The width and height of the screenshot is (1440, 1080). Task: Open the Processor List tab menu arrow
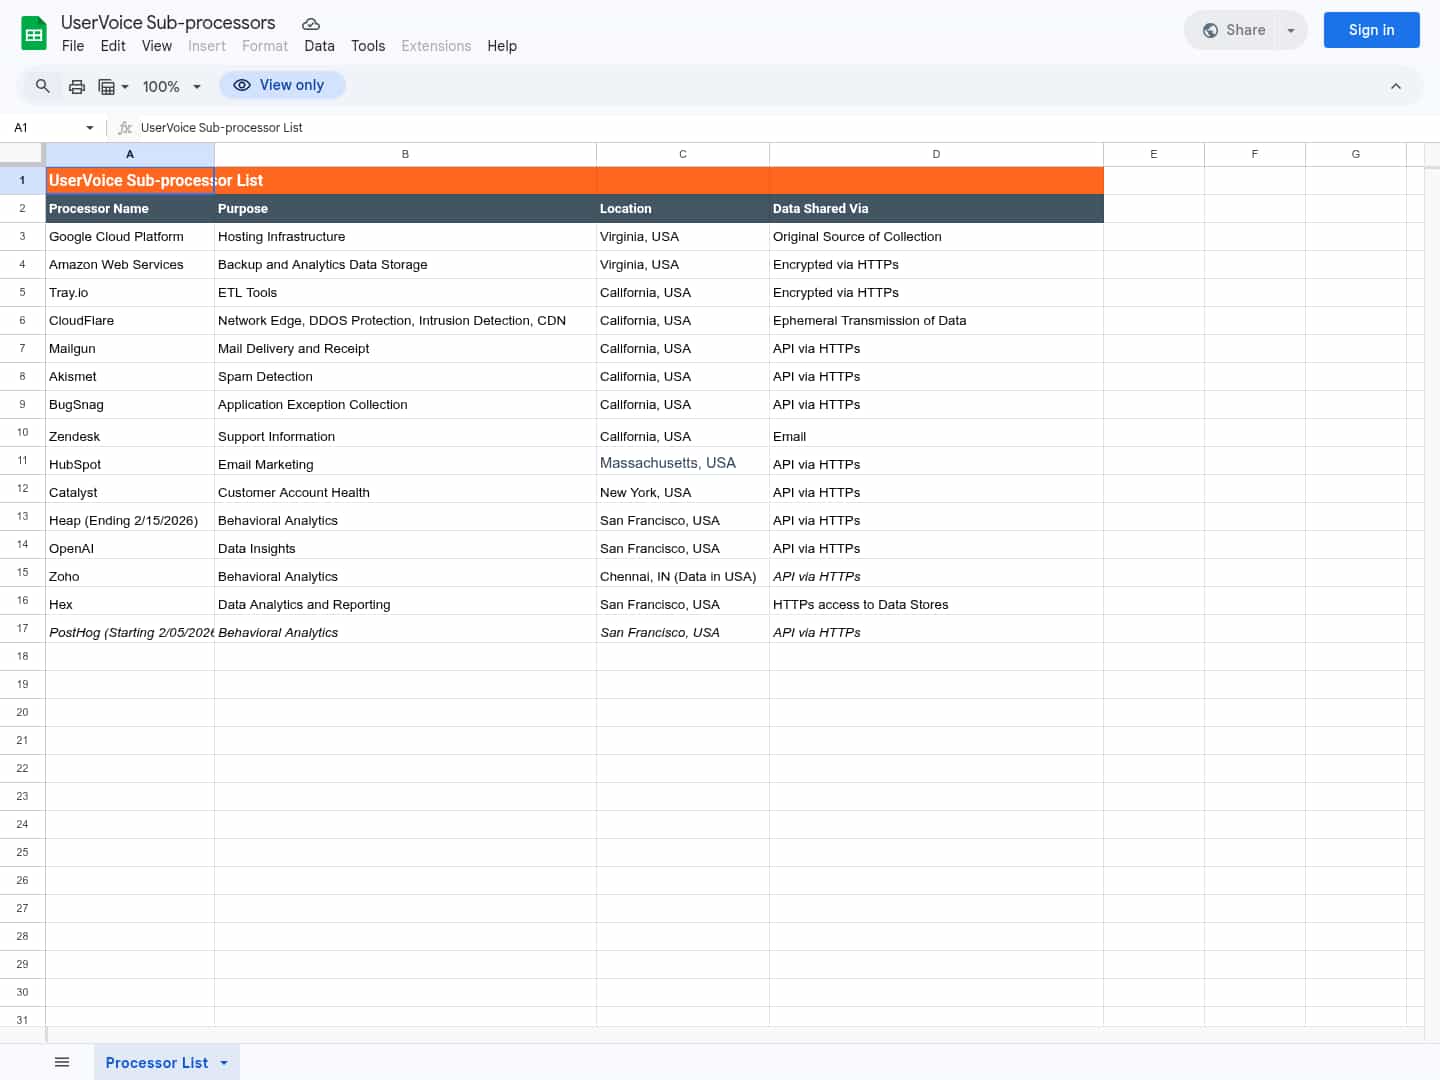click(x=224, y=1063)
